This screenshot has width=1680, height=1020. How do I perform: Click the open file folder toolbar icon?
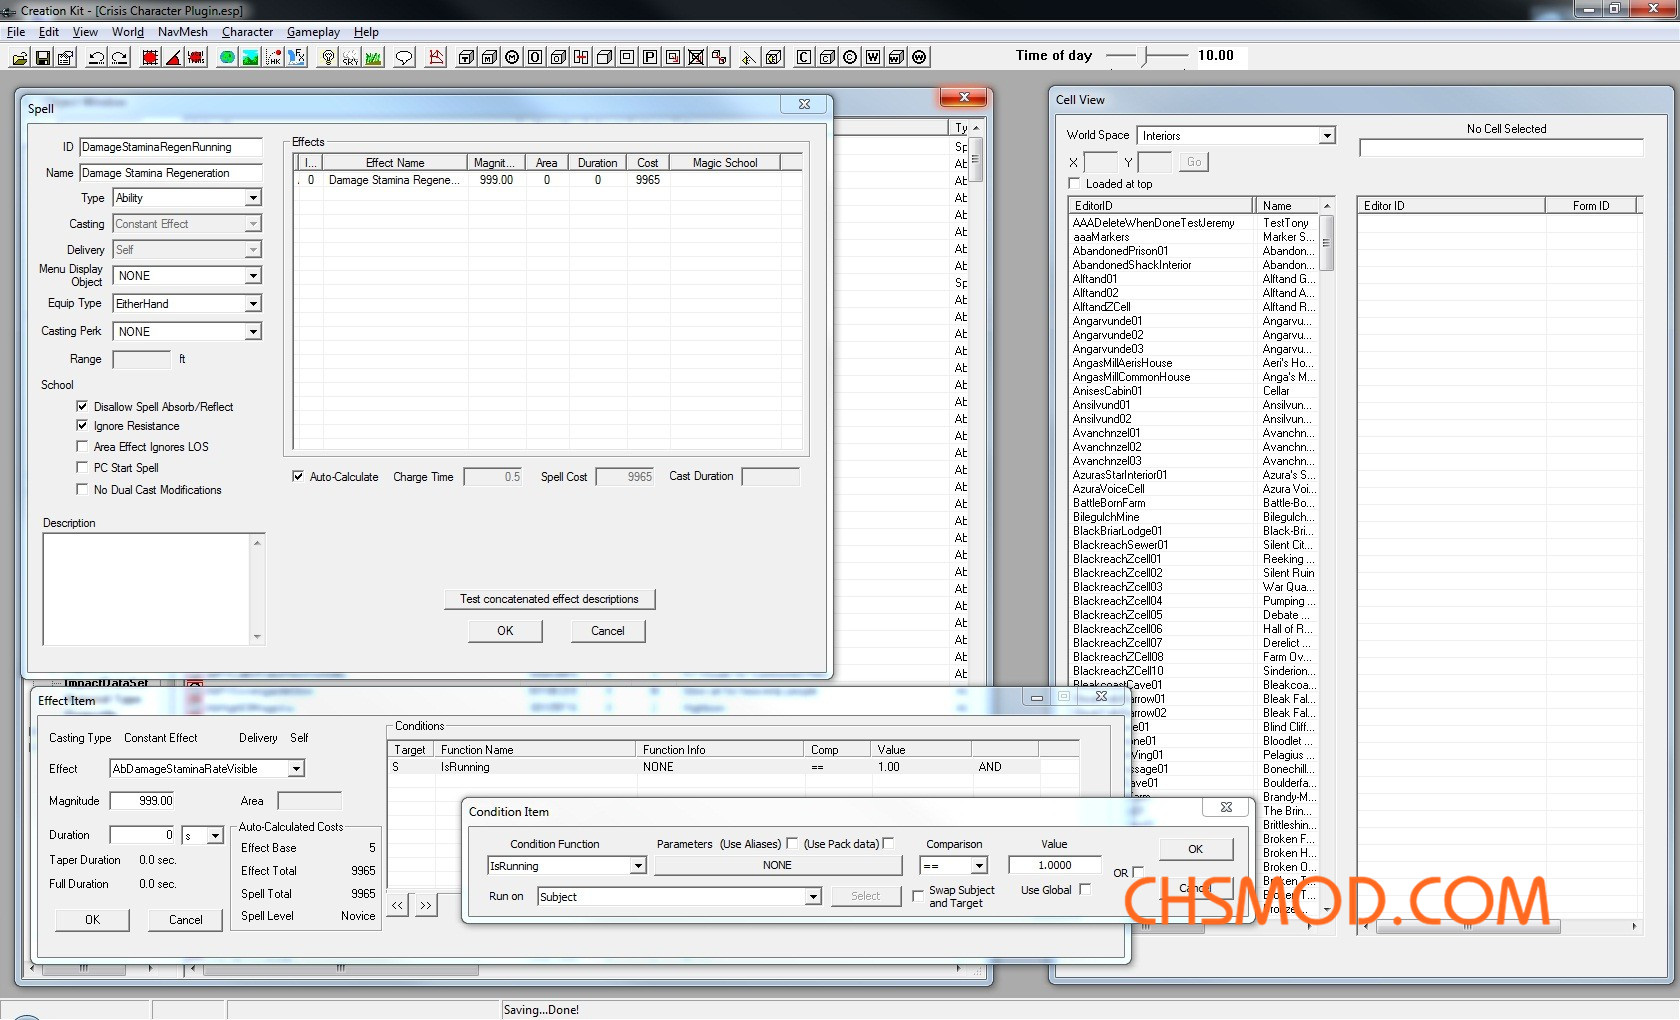[19, 57]
